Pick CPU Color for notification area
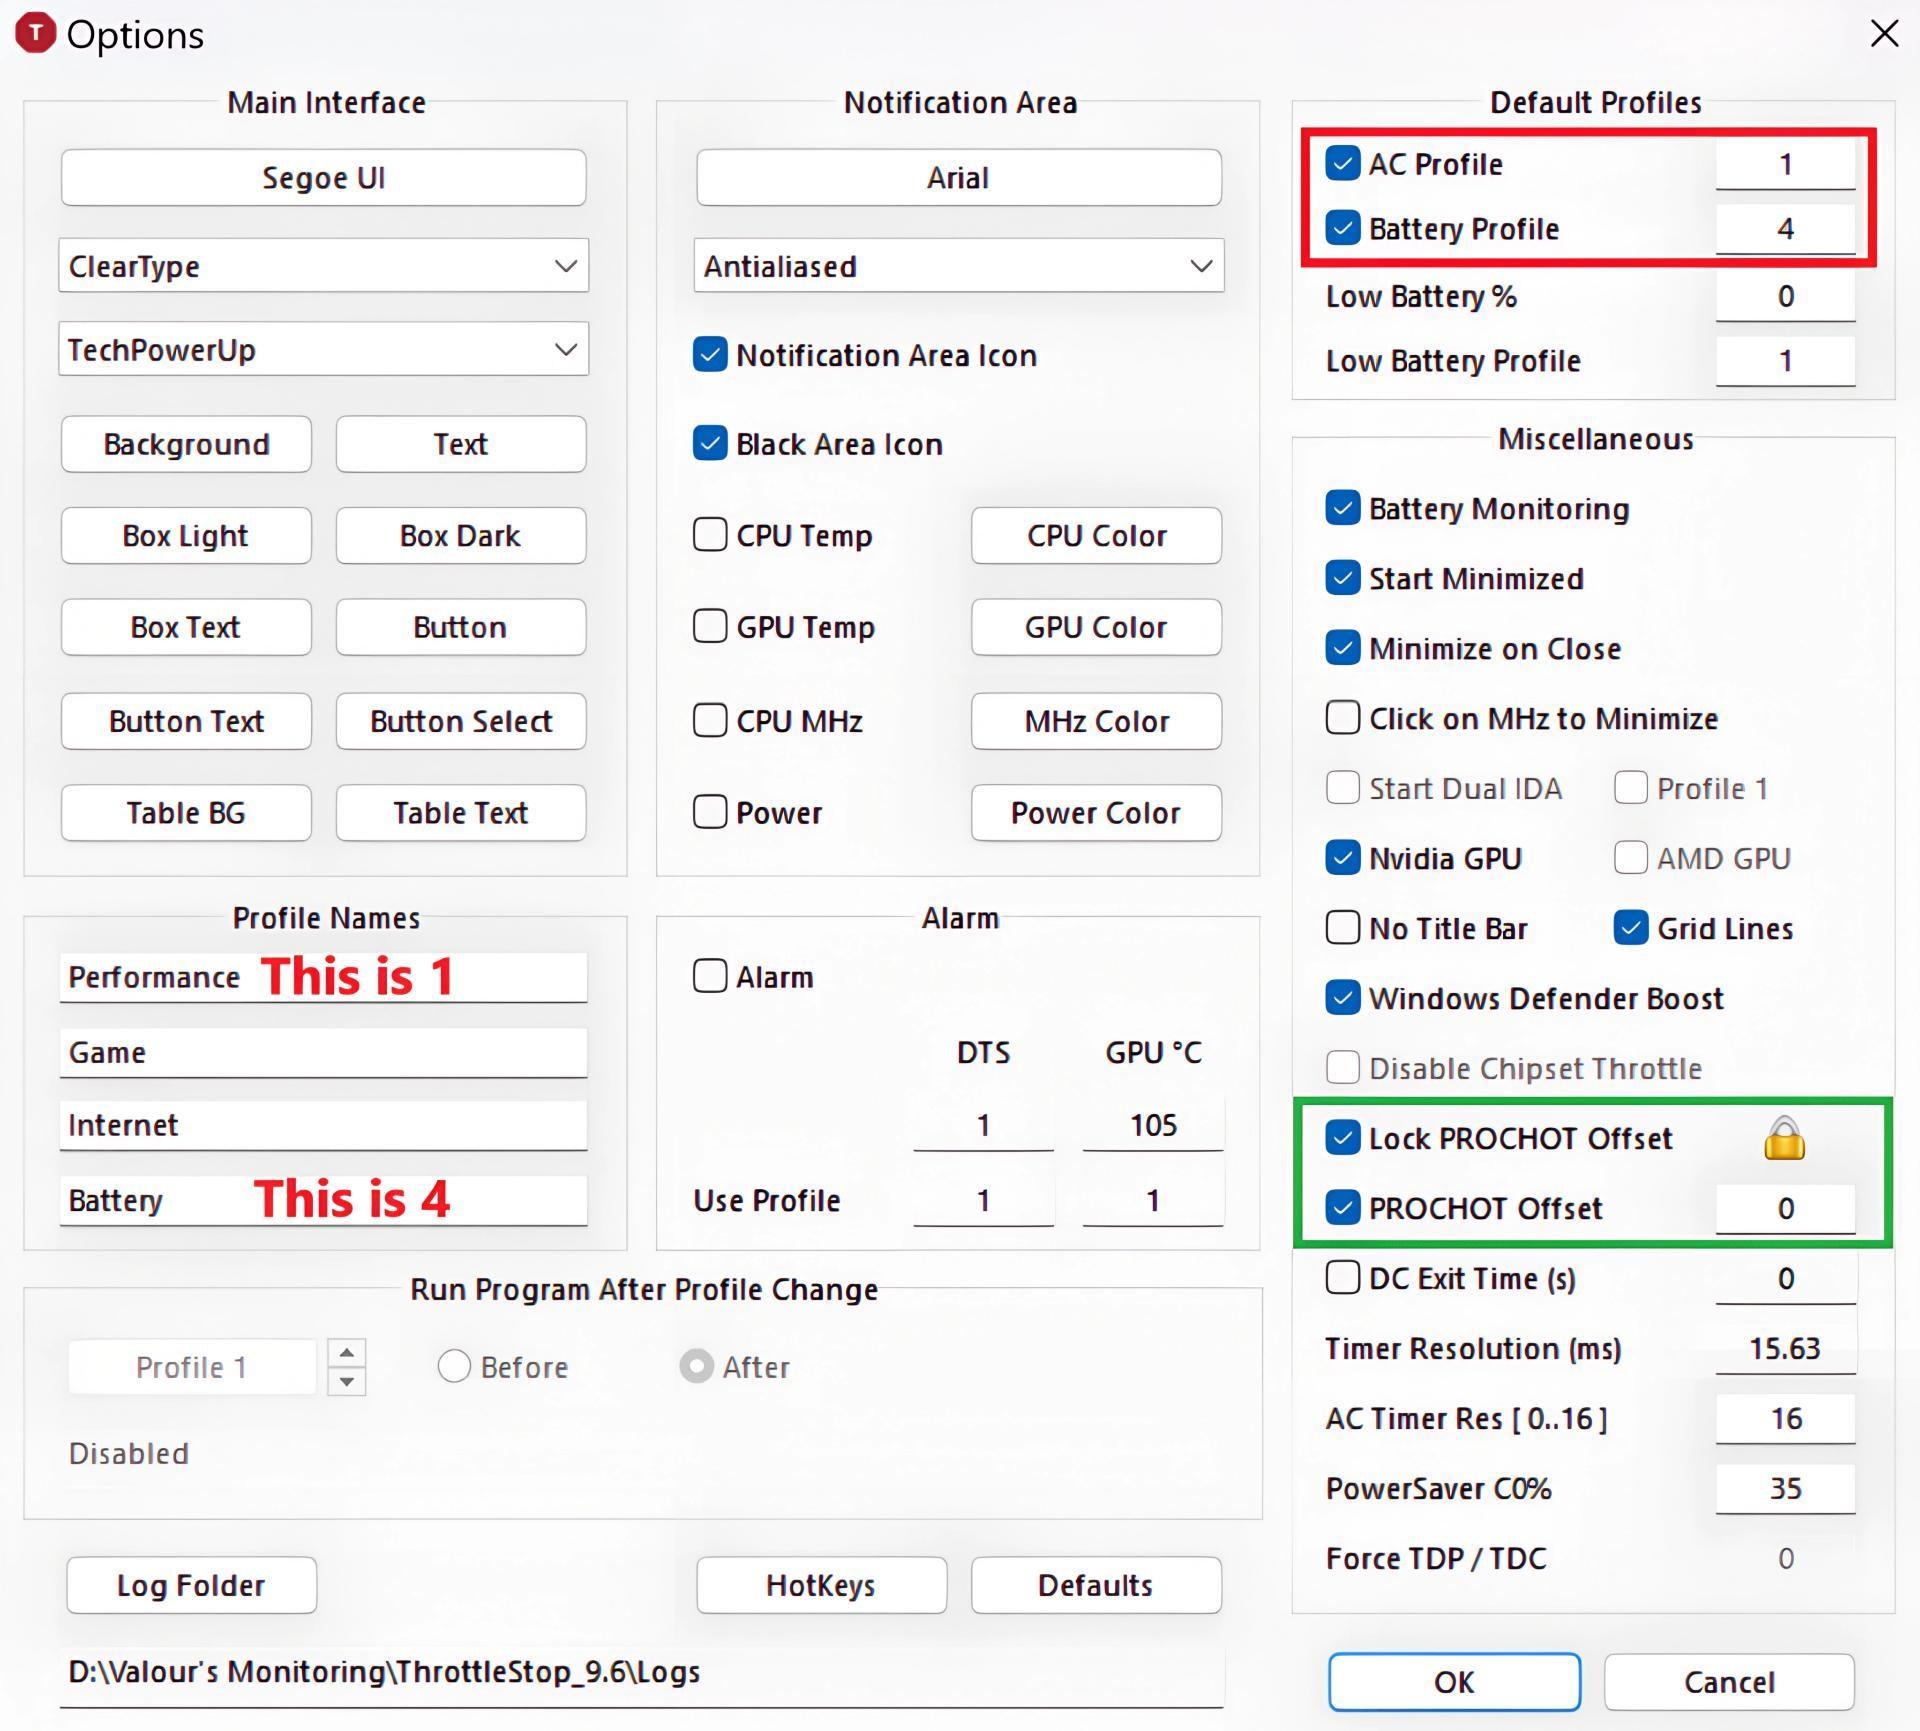This screenshot has width=1920, height=1731. (x=1095, y=535)
